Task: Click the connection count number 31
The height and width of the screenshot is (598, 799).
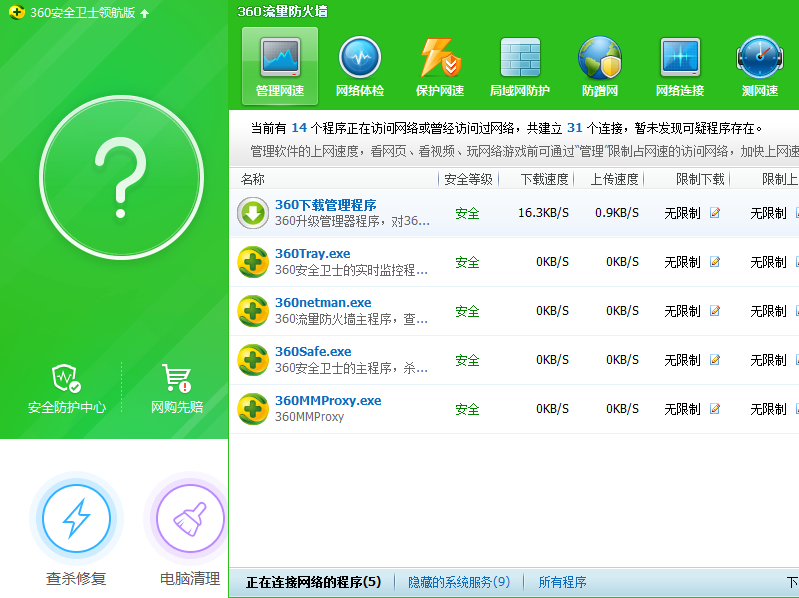Action: pyautogui.click(x=575, y=127)
